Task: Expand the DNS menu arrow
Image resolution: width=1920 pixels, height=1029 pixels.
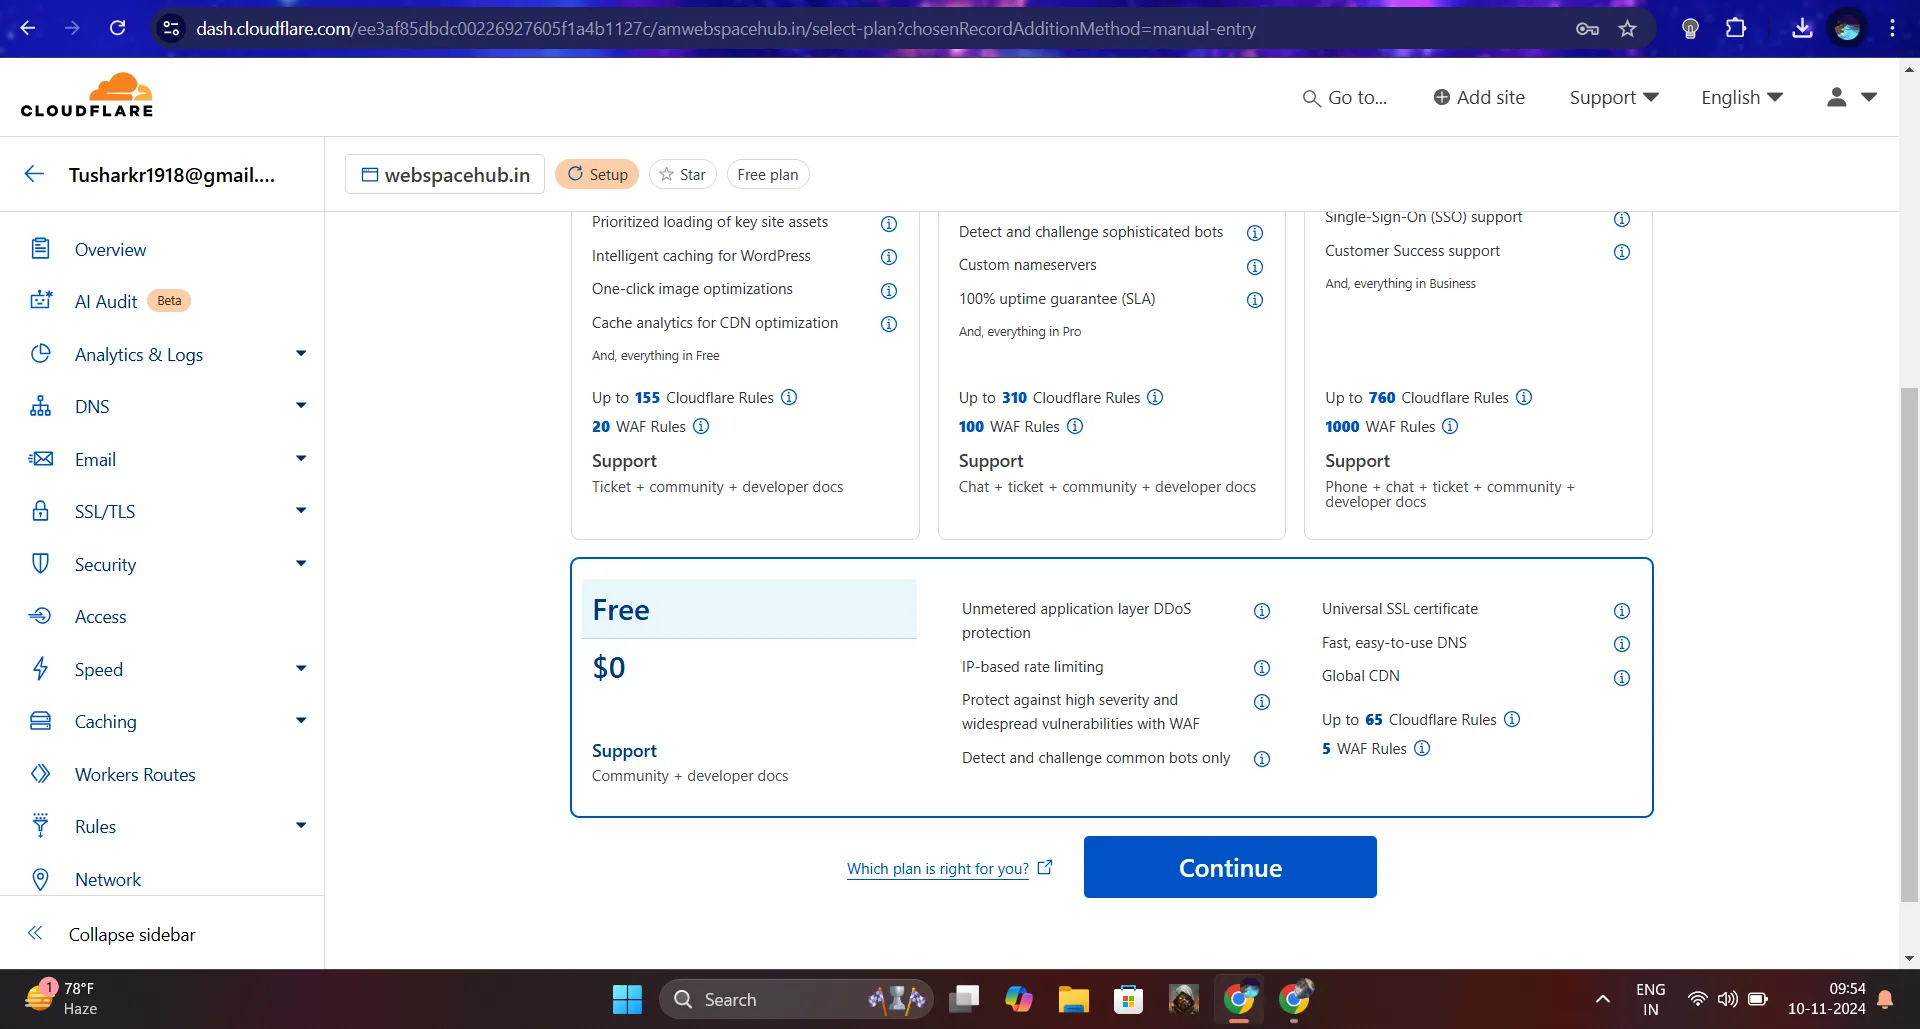Action: pos(301,405)
